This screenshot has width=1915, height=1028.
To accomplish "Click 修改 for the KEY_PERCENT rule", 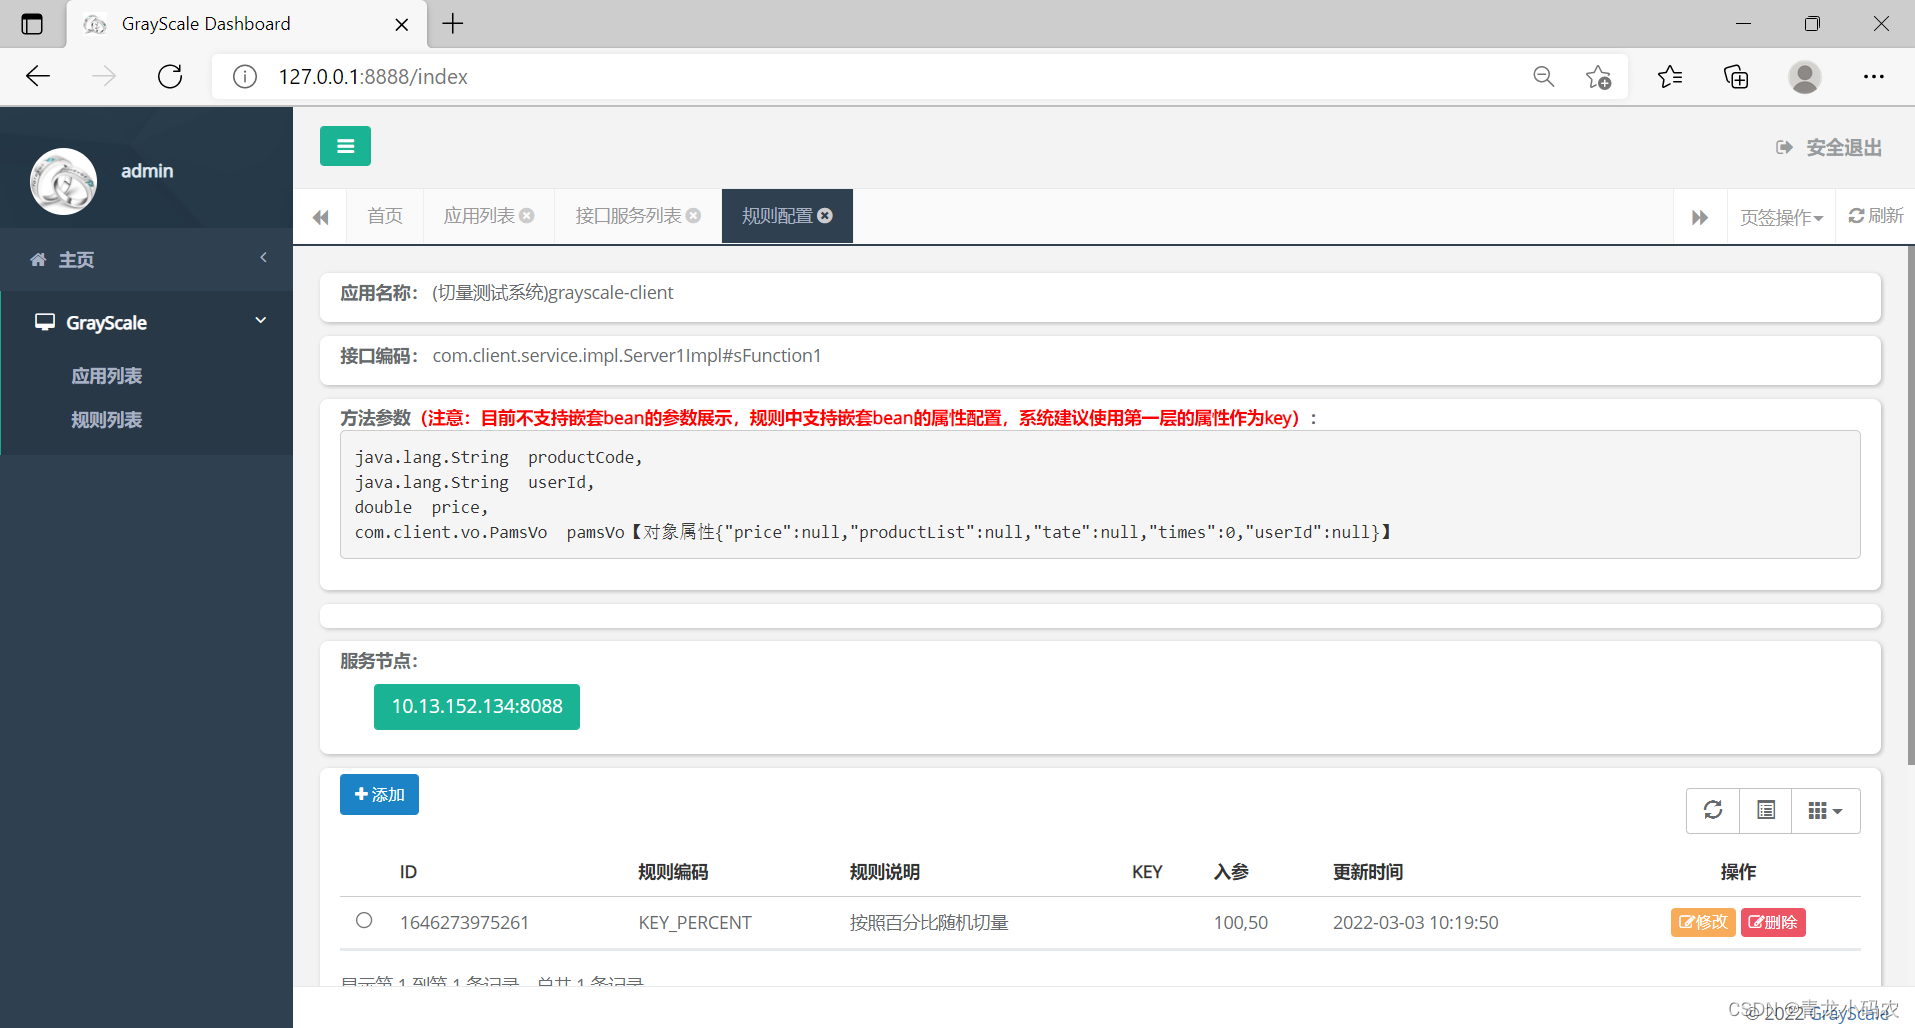I will pos(1703,922).
